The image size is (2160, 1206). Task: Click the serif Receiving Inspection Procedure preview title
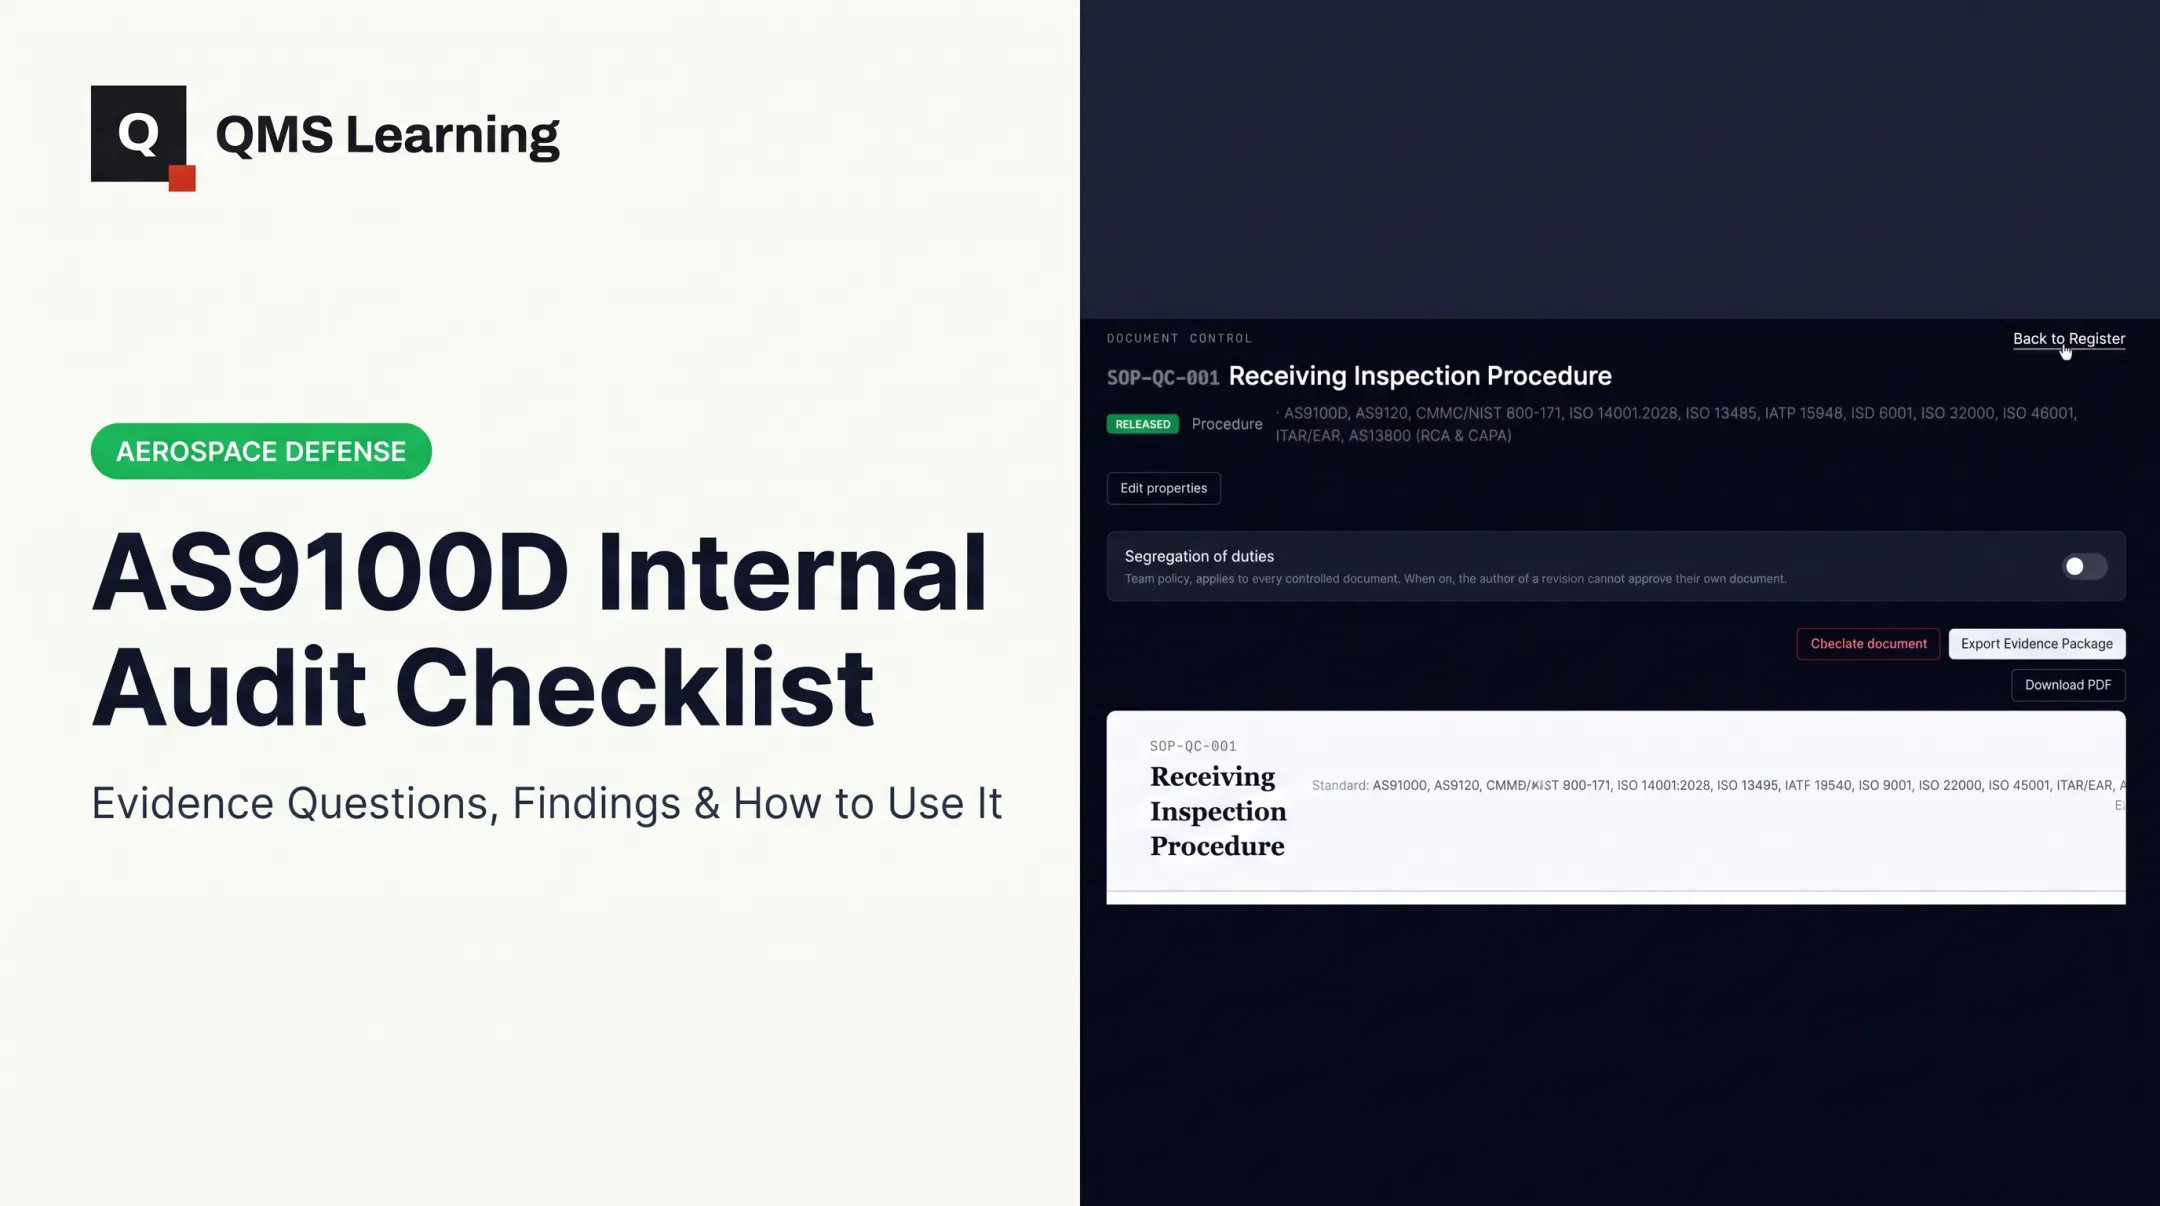(1218, 811)
